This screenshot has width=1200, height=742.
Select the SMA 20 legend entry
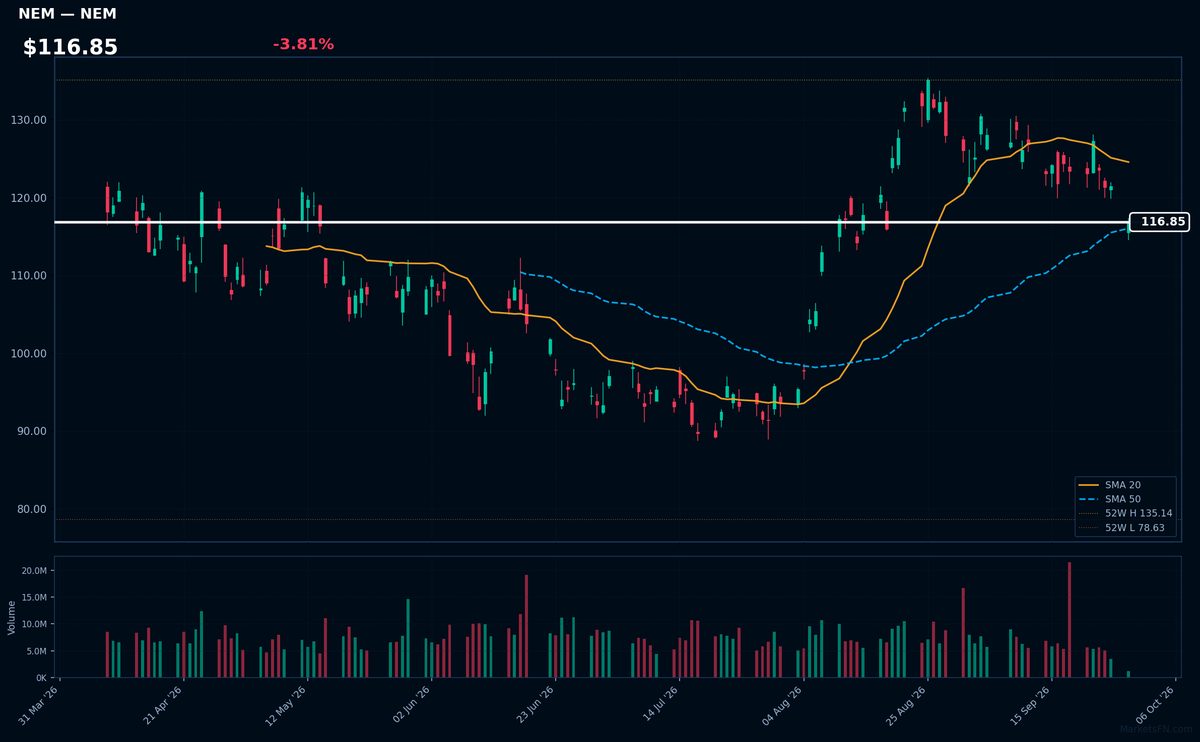(1125, 484)
